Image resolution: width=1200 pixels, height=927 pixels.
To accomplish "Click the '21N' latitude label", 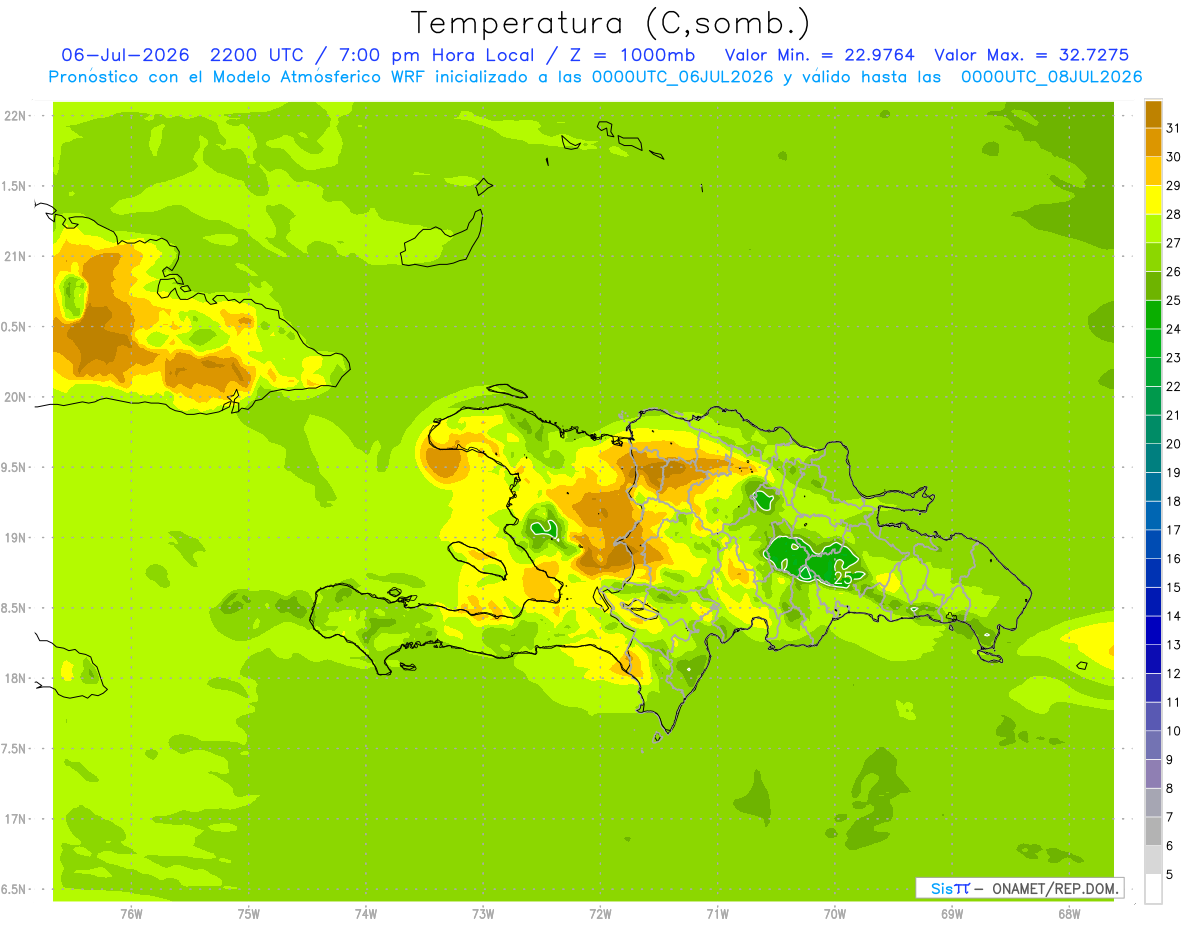I will [15, 257].
